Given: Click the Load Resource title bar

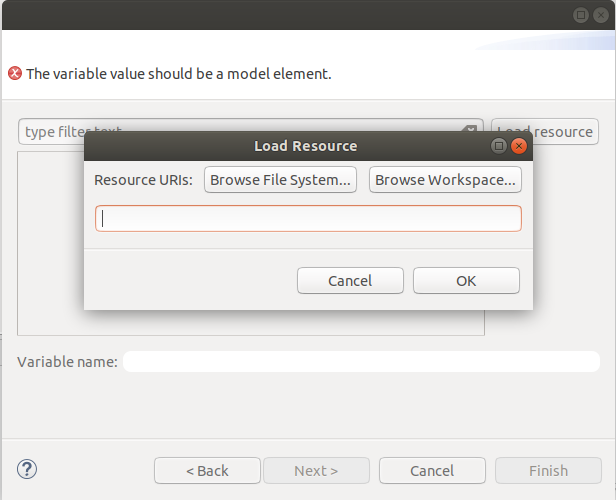Looking at the screenshot, I should click(x=305, y=146).
